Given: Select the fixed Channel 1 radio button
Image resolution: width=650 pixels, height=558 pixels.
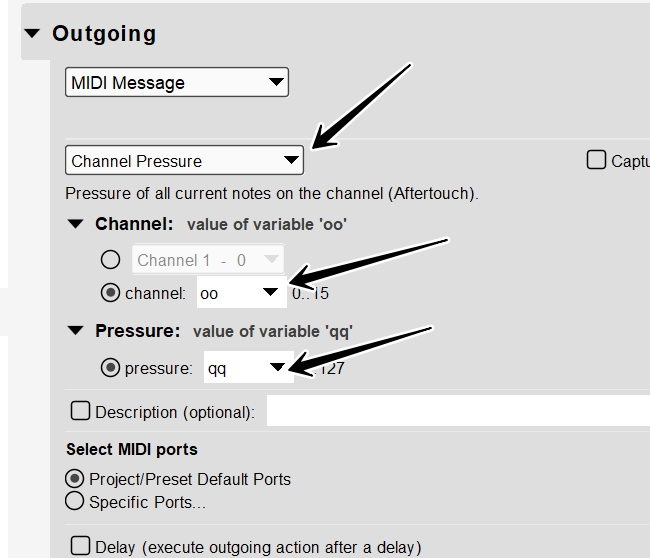Looking at the screenshot, I should pos(111,260).
